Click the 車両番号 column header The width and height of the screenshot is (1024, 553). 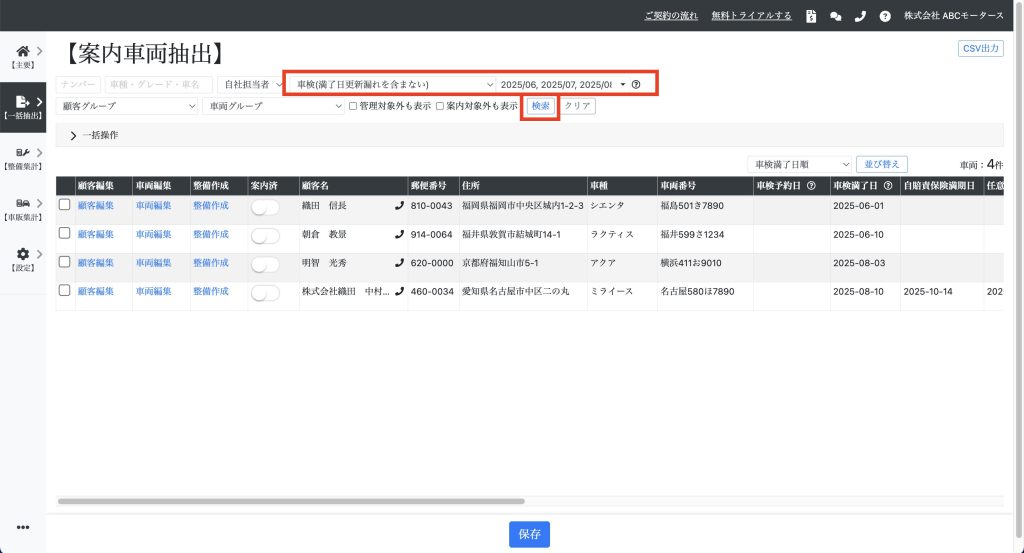point(705,185)
